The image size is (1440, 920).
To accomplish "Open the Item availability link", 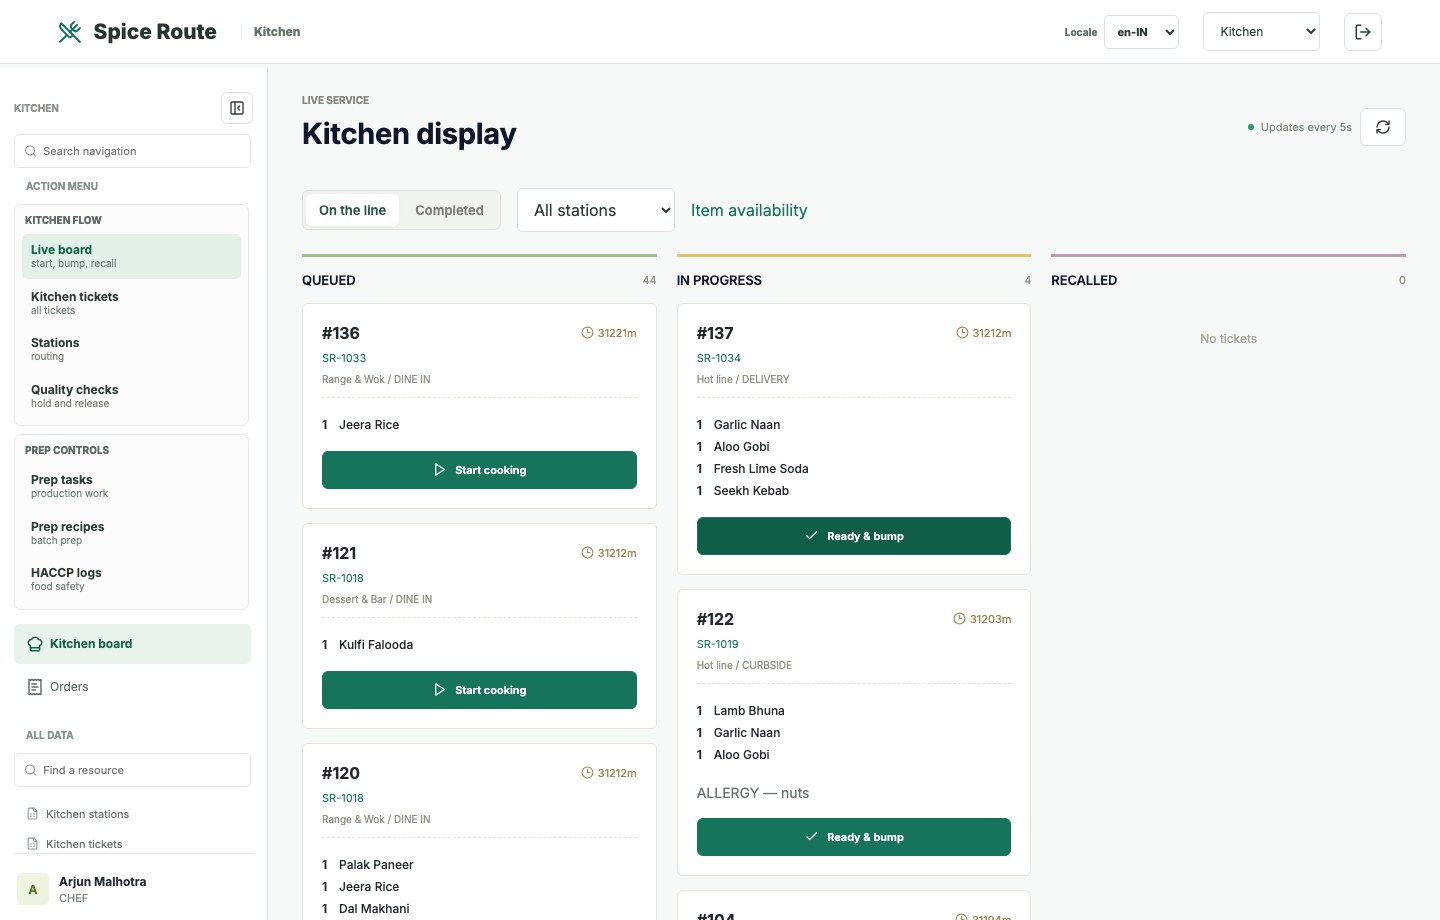I will pyautogui.click(x=749, y=210).
